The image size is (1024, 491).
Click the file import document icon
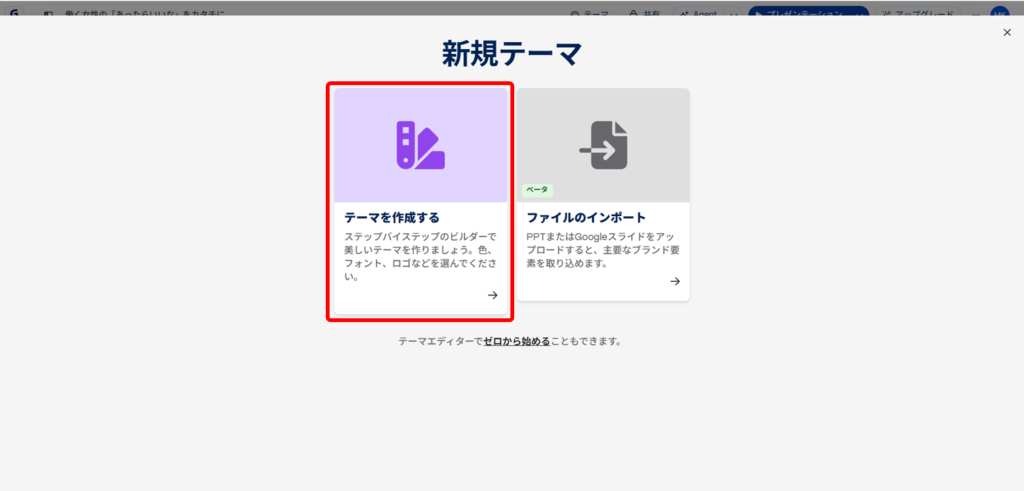[603, 145]
